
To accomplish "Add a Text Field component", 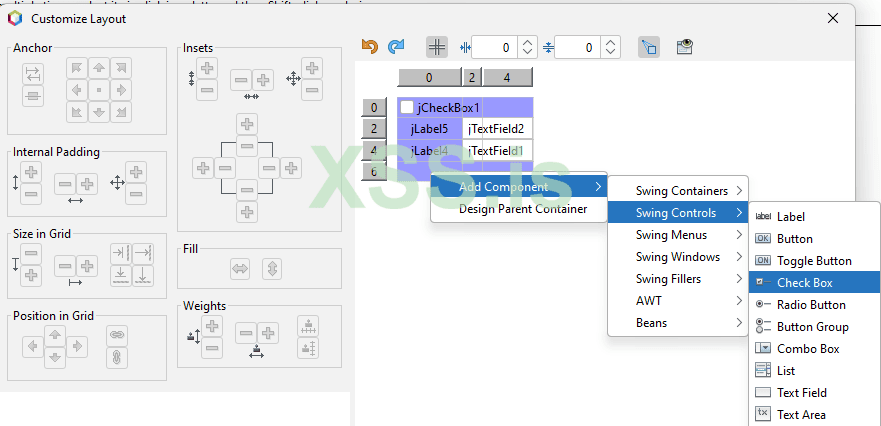I will point(815,392).
